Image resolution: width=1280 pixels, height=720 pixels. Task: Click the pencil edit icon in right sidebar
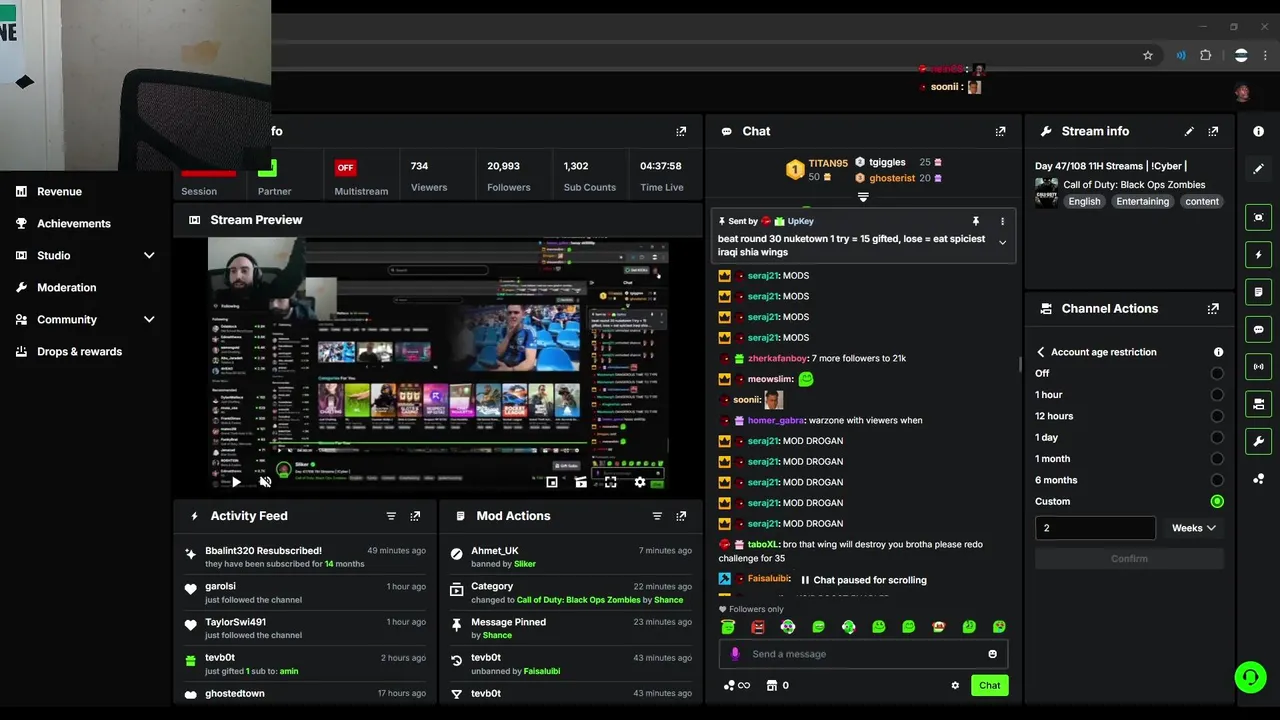click(x=1258, y=169)
